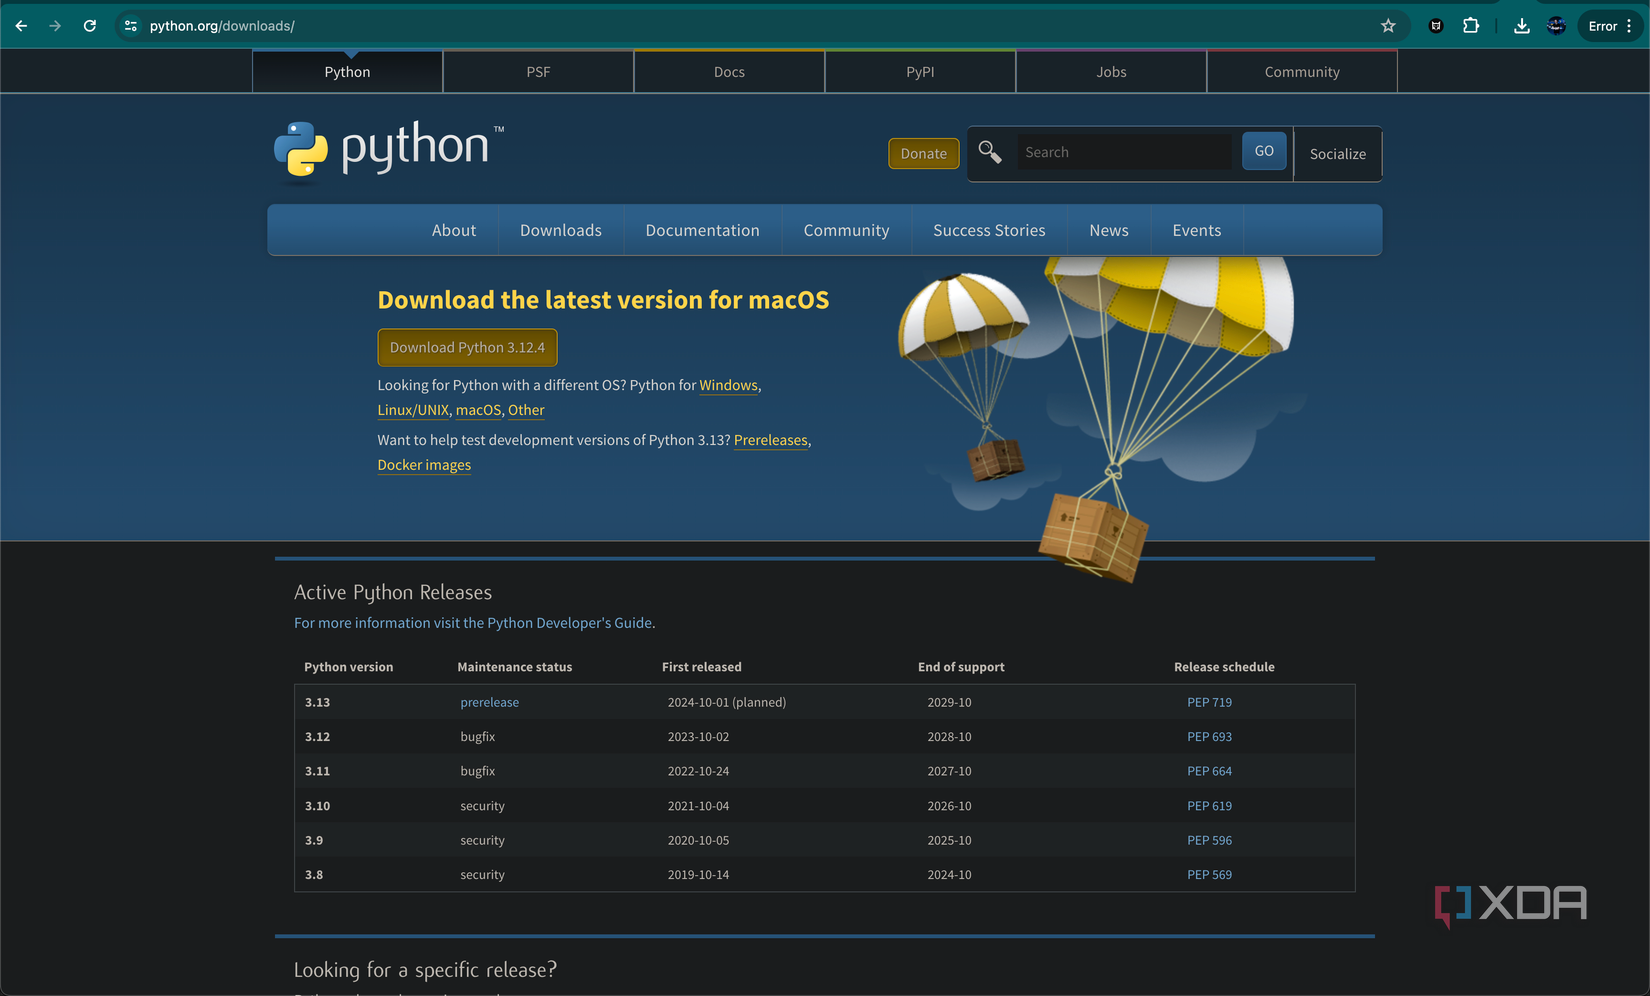This screenshot has height=996, width=1650.
Task: Open the browser extensions puzzle icon
Action: tap(1471, 25)
